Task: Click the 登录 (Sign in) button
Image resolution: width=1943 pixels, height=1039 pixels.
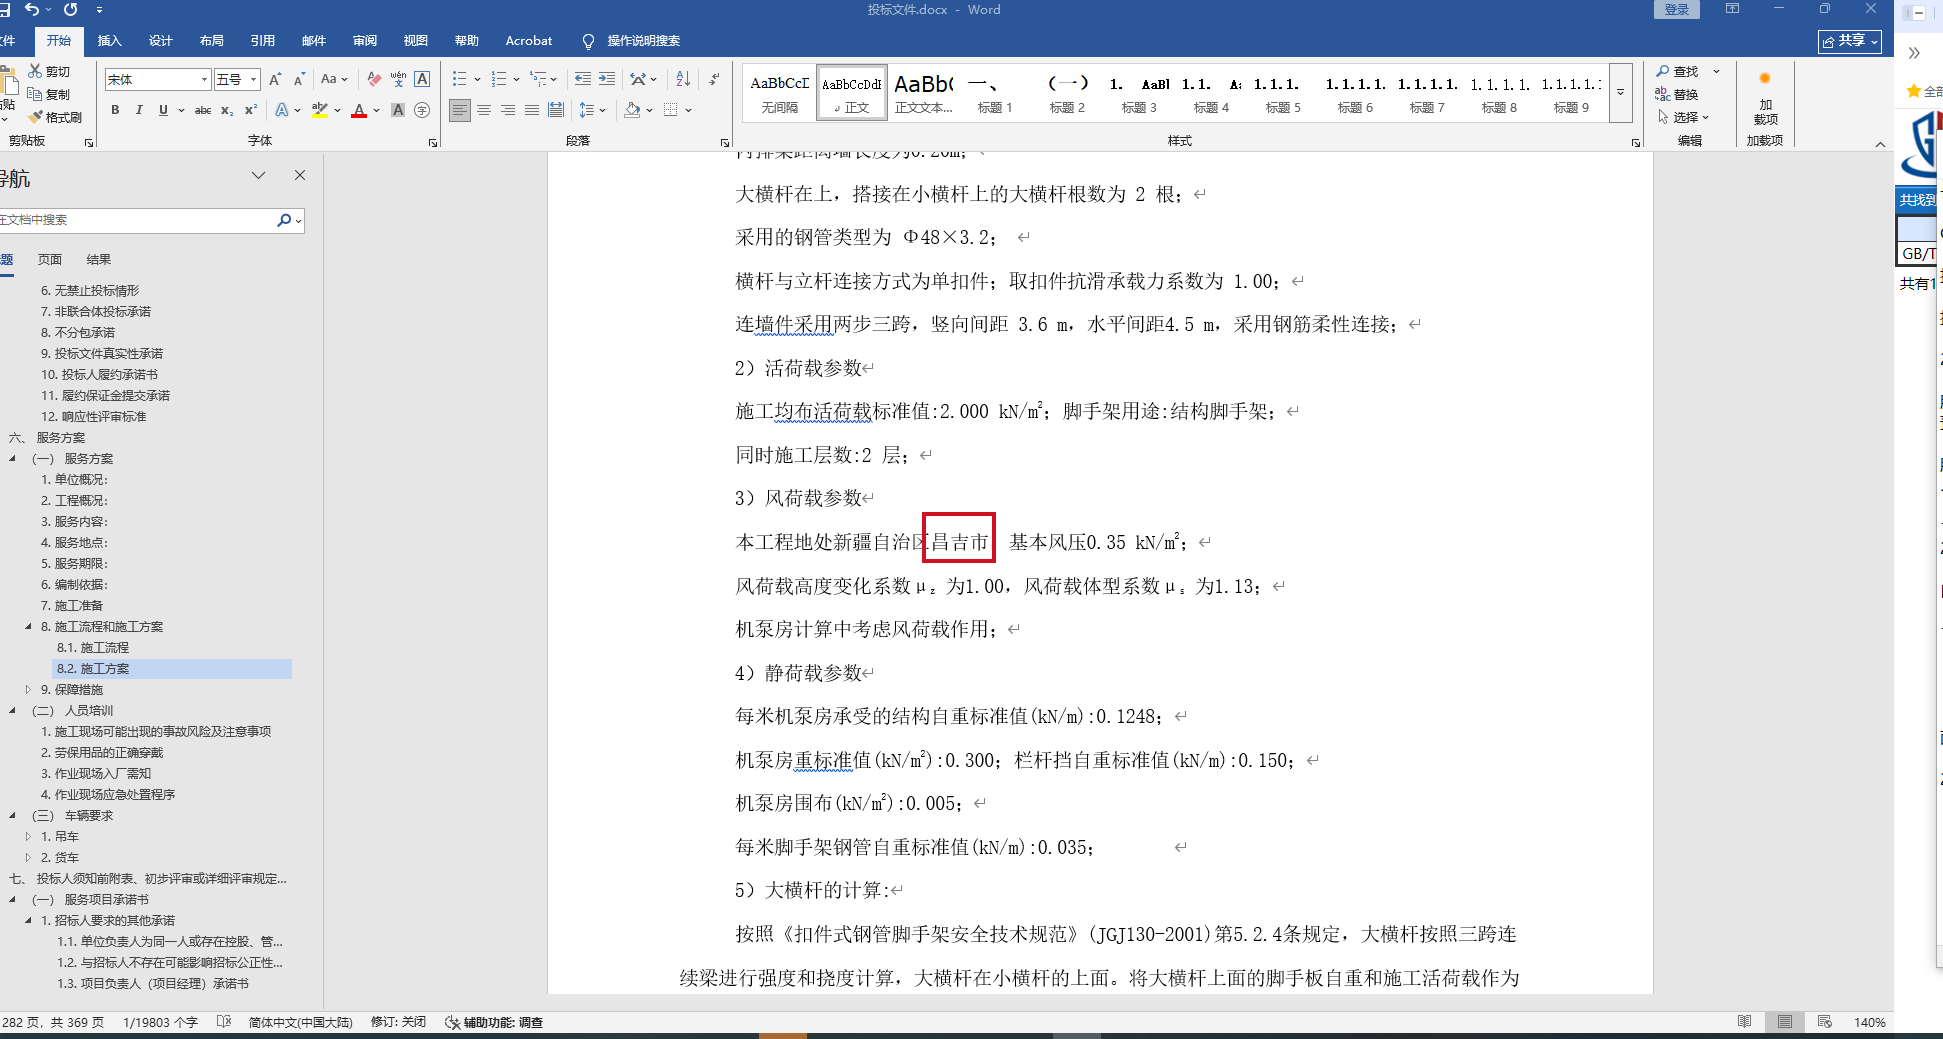Action: [1677, 10]
